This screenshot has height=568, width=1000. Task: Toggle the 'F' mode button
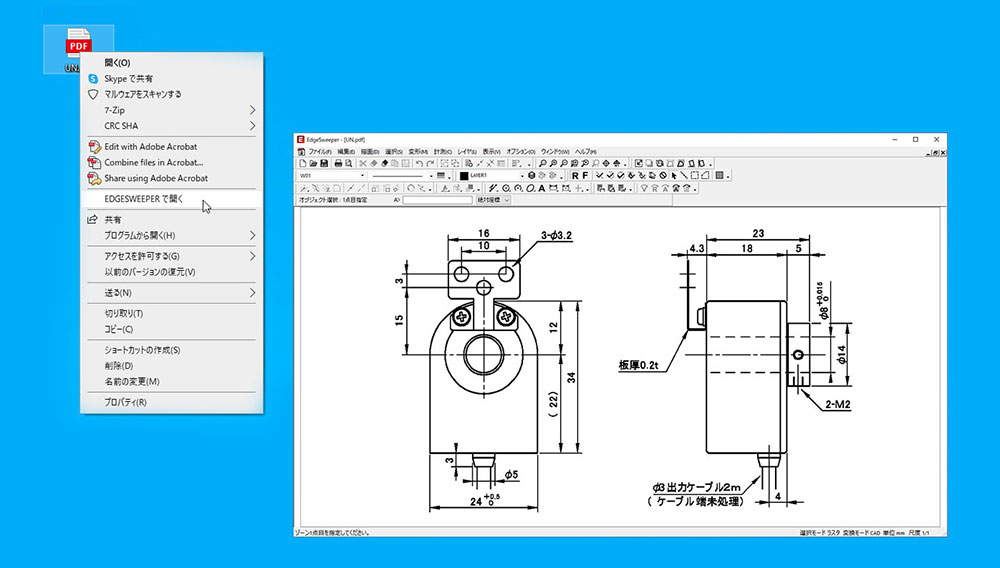586,175
